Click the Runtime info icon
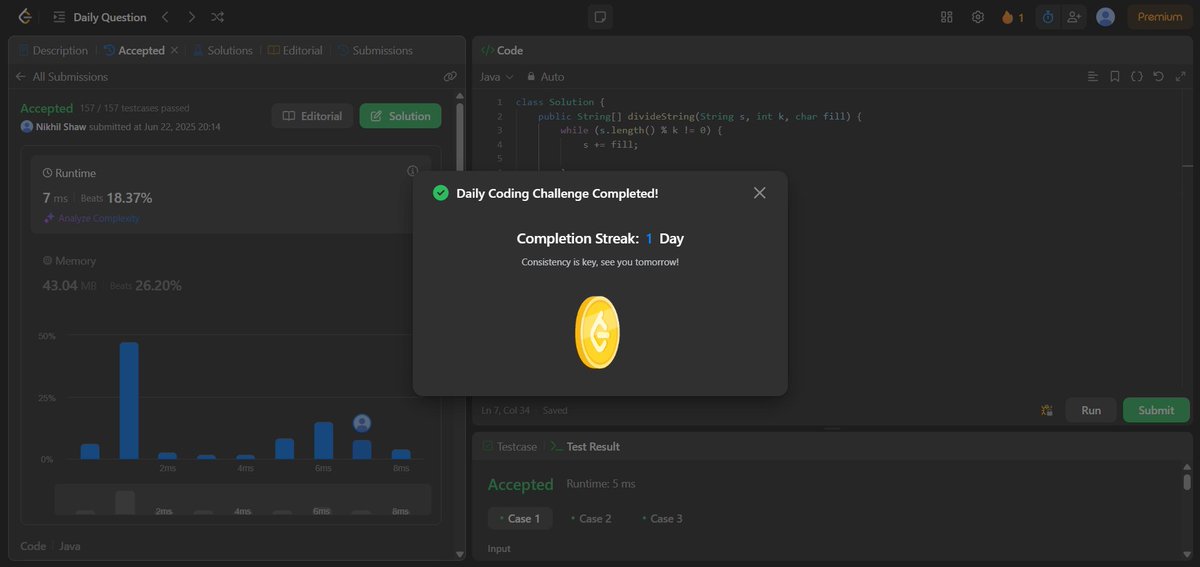This screenshot has width=1200, height=567. click(x=412, y=172)
